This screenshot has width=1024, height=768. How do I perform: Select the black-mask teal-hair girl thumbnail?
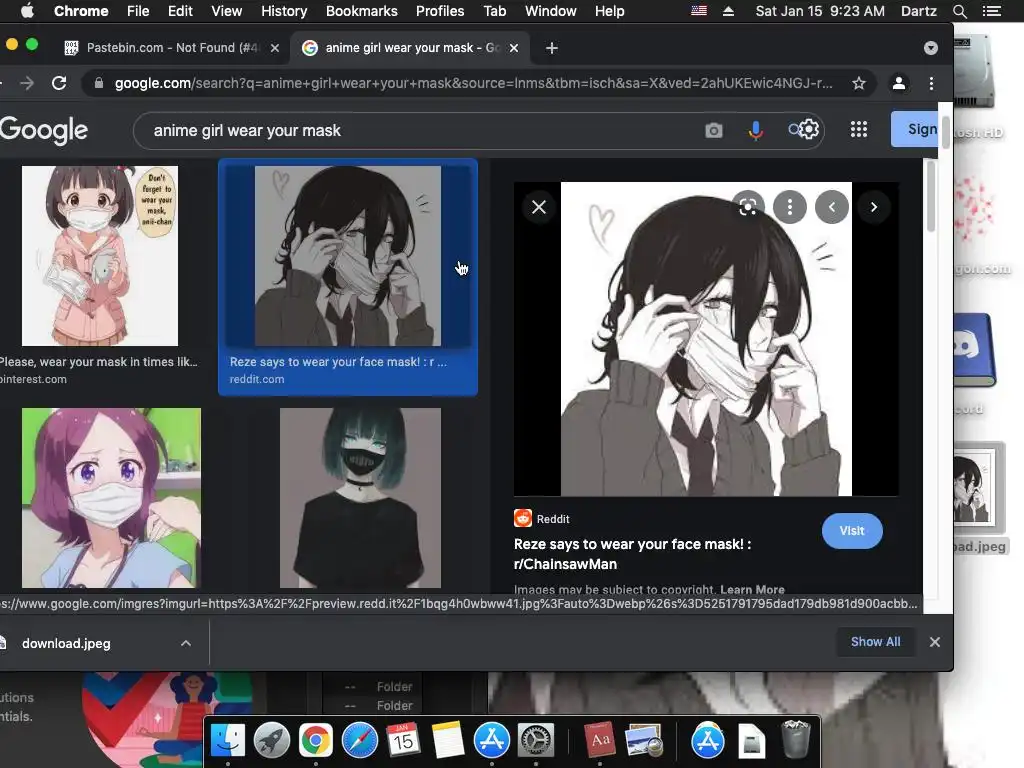pyautogui.click(x=360, y=498)
